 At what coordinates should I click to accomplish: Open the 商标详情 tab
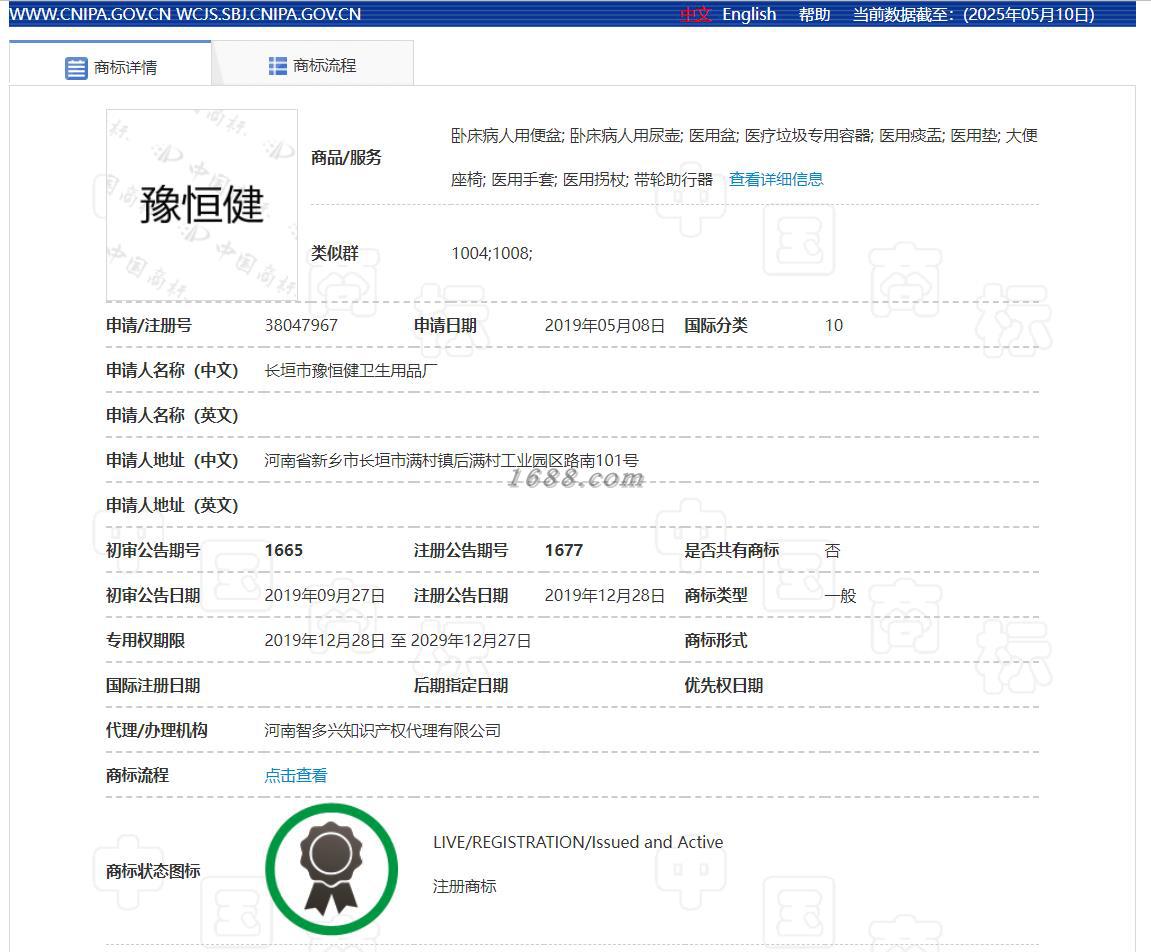pyautogui.click(x=110, y=66)
